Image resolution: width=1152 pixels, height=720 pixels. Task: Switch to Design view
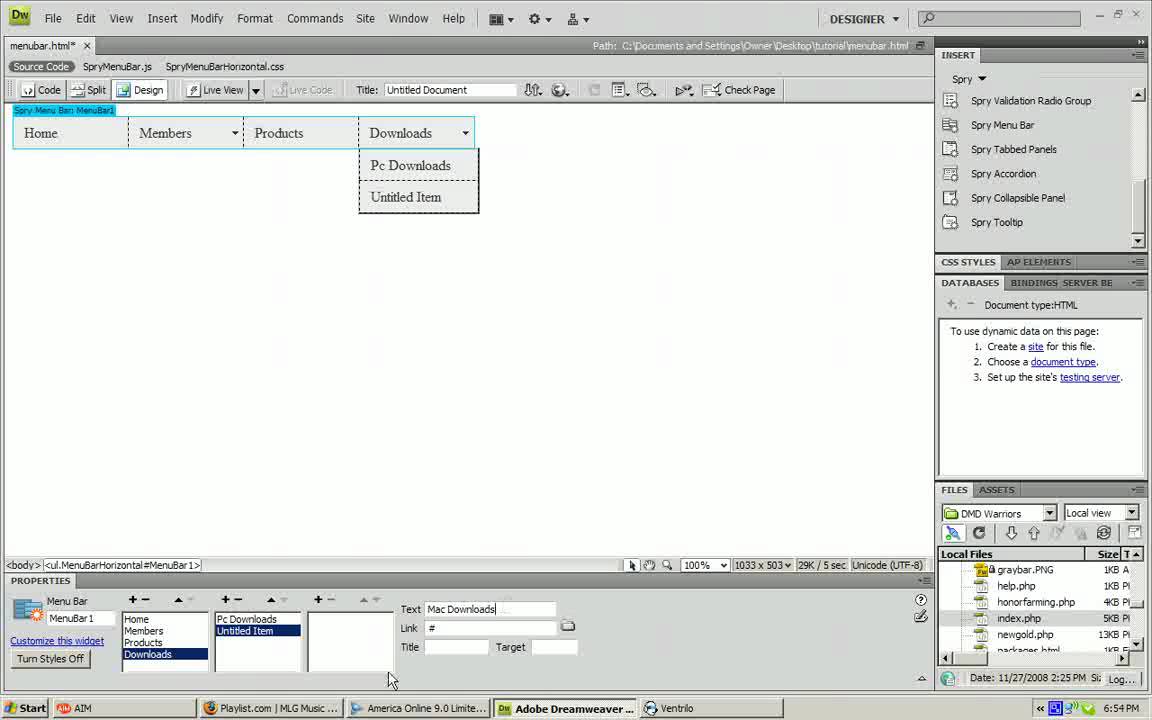pos(140,90)
